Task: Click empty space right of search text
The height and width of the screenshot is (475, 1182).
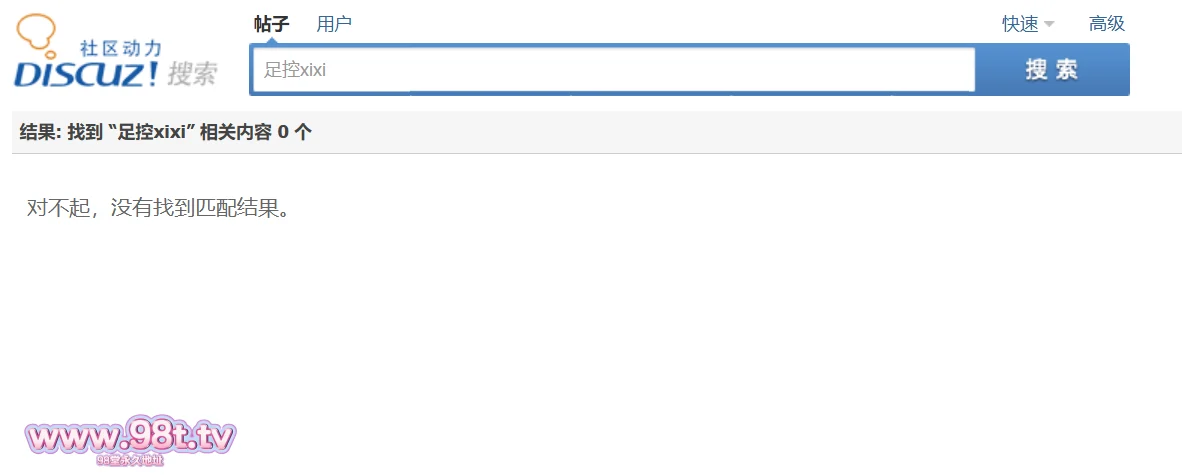Action: [650, 70]
